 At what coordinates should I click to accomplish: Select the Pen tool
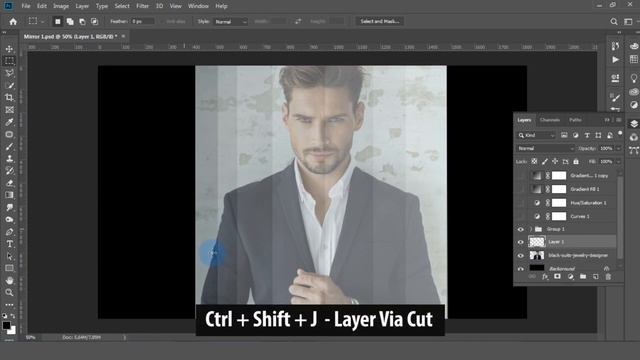9,232
